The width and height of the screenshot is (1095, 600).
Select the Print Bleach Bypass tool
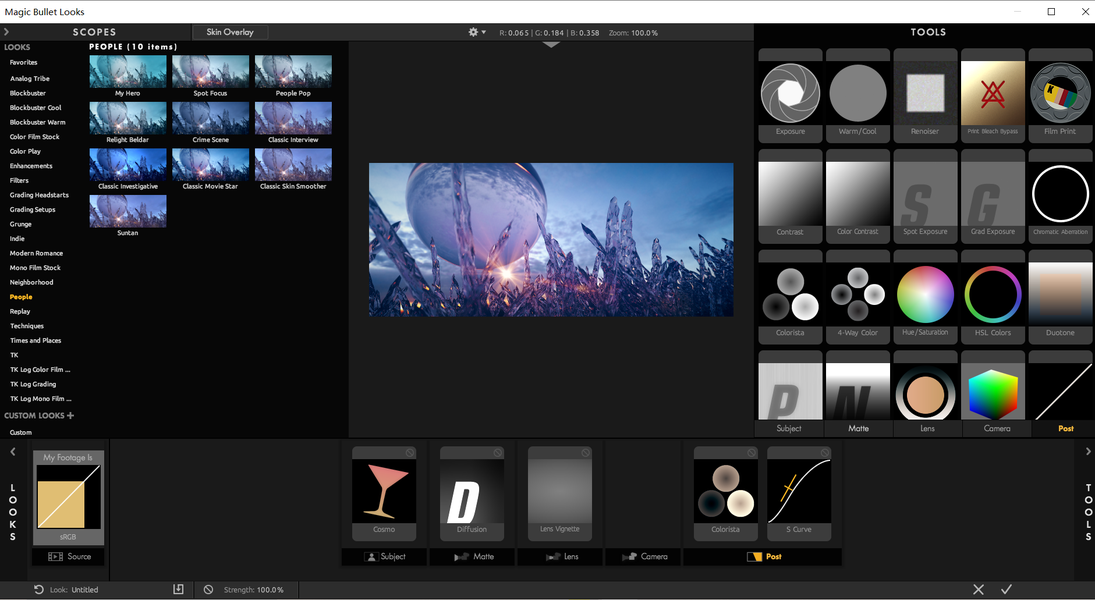[x=992, y=96]
